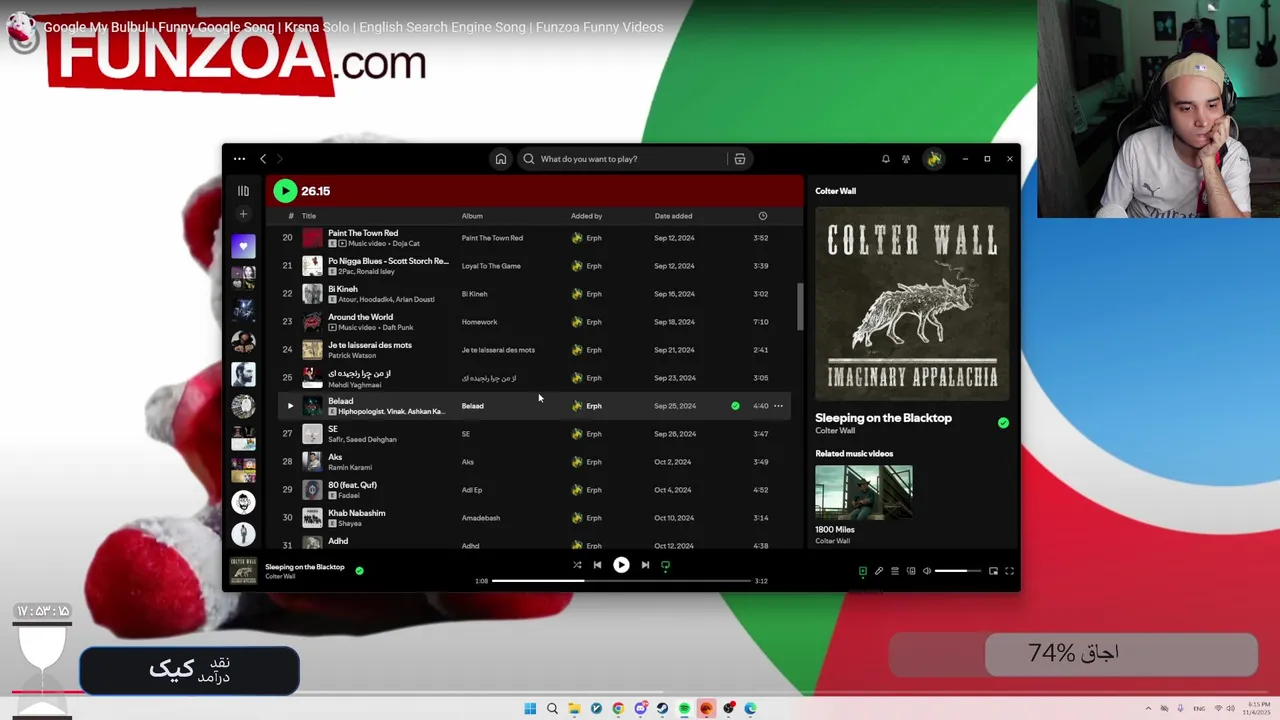Viewport: 1280px width, 720px height.
Task: Skip to the previous track
Action: pyautogui.click(x=597, y=565)
